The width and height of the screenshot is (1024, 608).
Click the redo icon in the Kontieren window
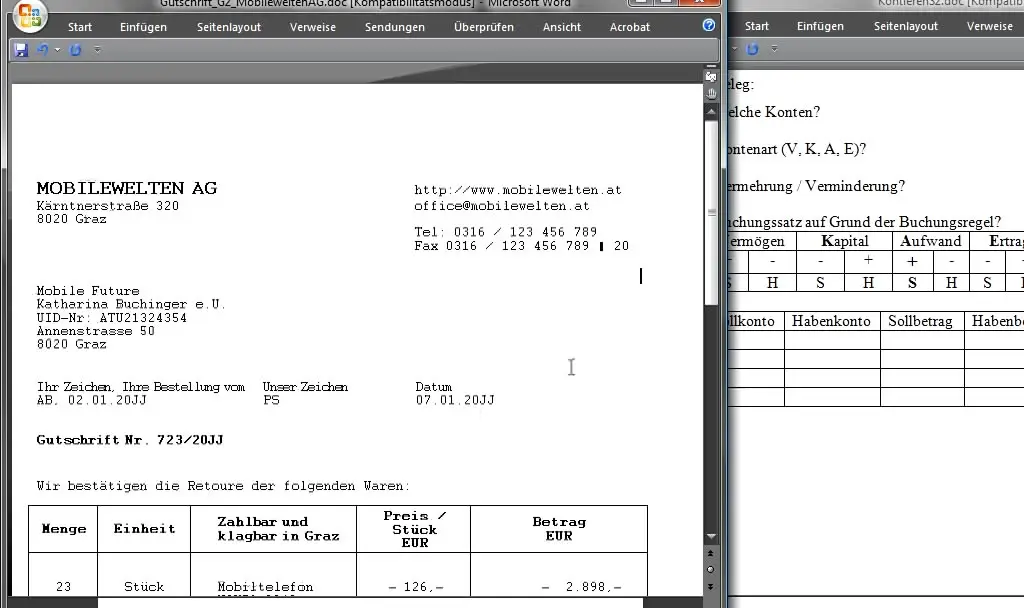pos(752,49)
